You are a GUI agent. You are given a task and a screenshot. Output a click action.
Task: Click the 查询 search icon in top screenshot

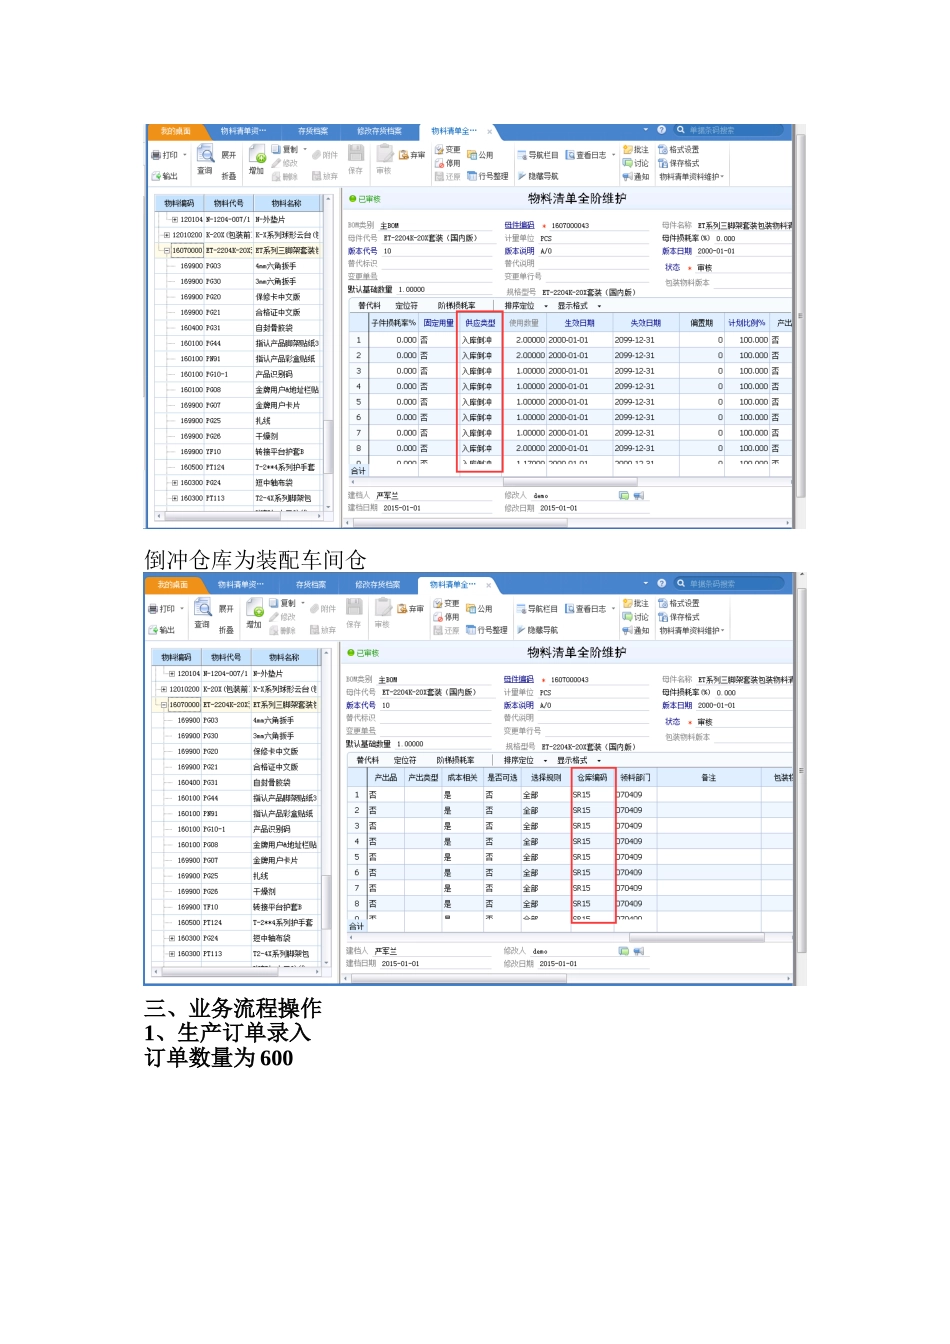(205, 154)
